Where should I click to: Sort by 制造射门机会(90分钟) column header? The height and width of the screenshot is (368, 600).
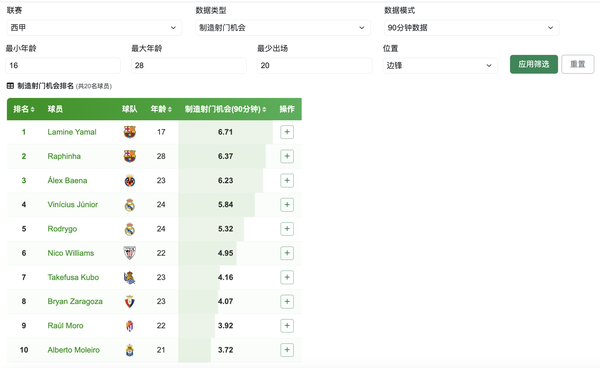point(225,109)
